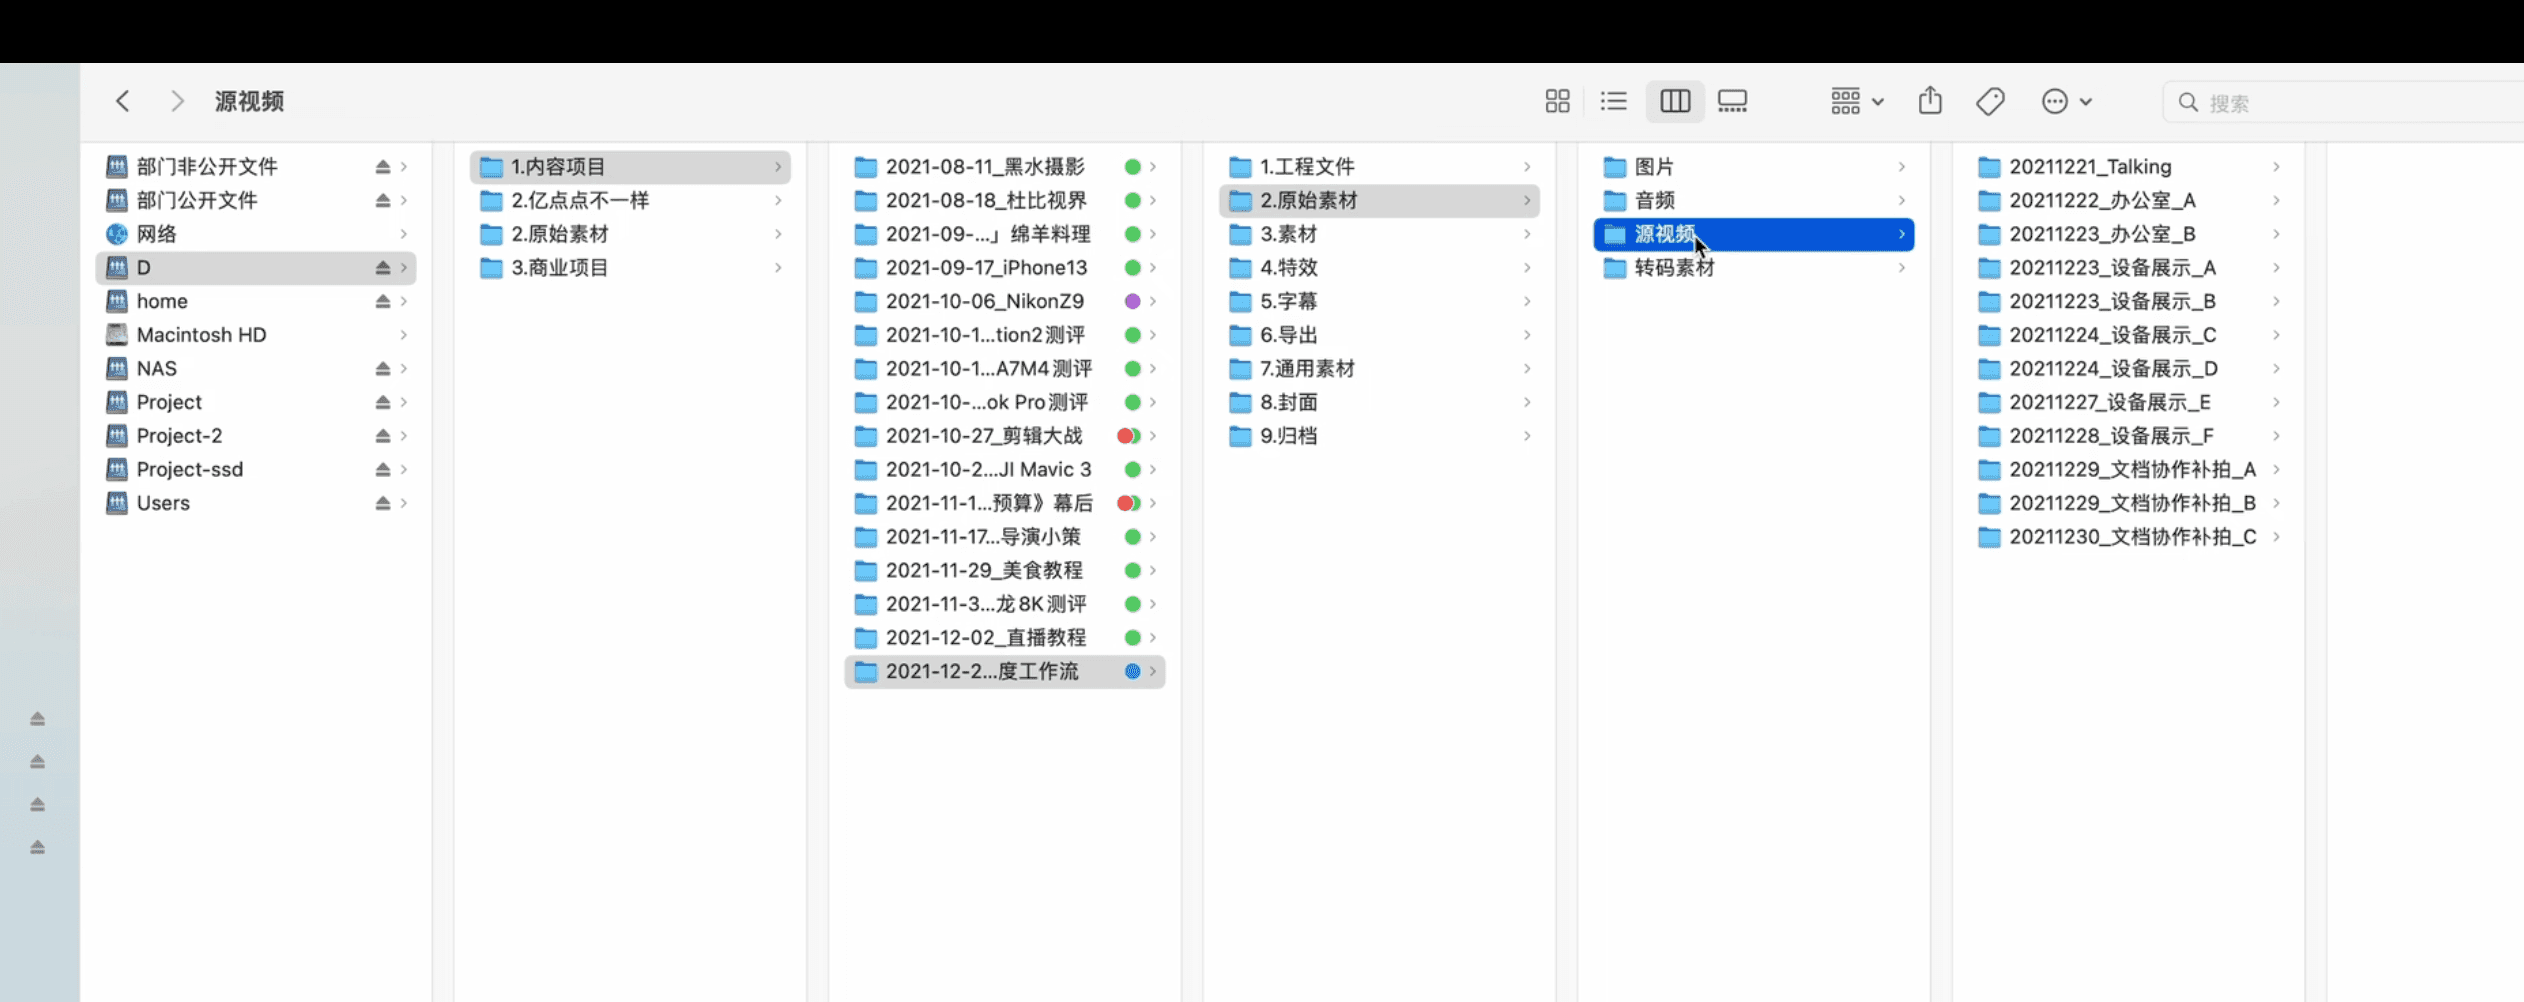The height and width of the screenshot is (1002, 2524).
Task: Eject the Project-ssd volume
Action: click(382, 470)
